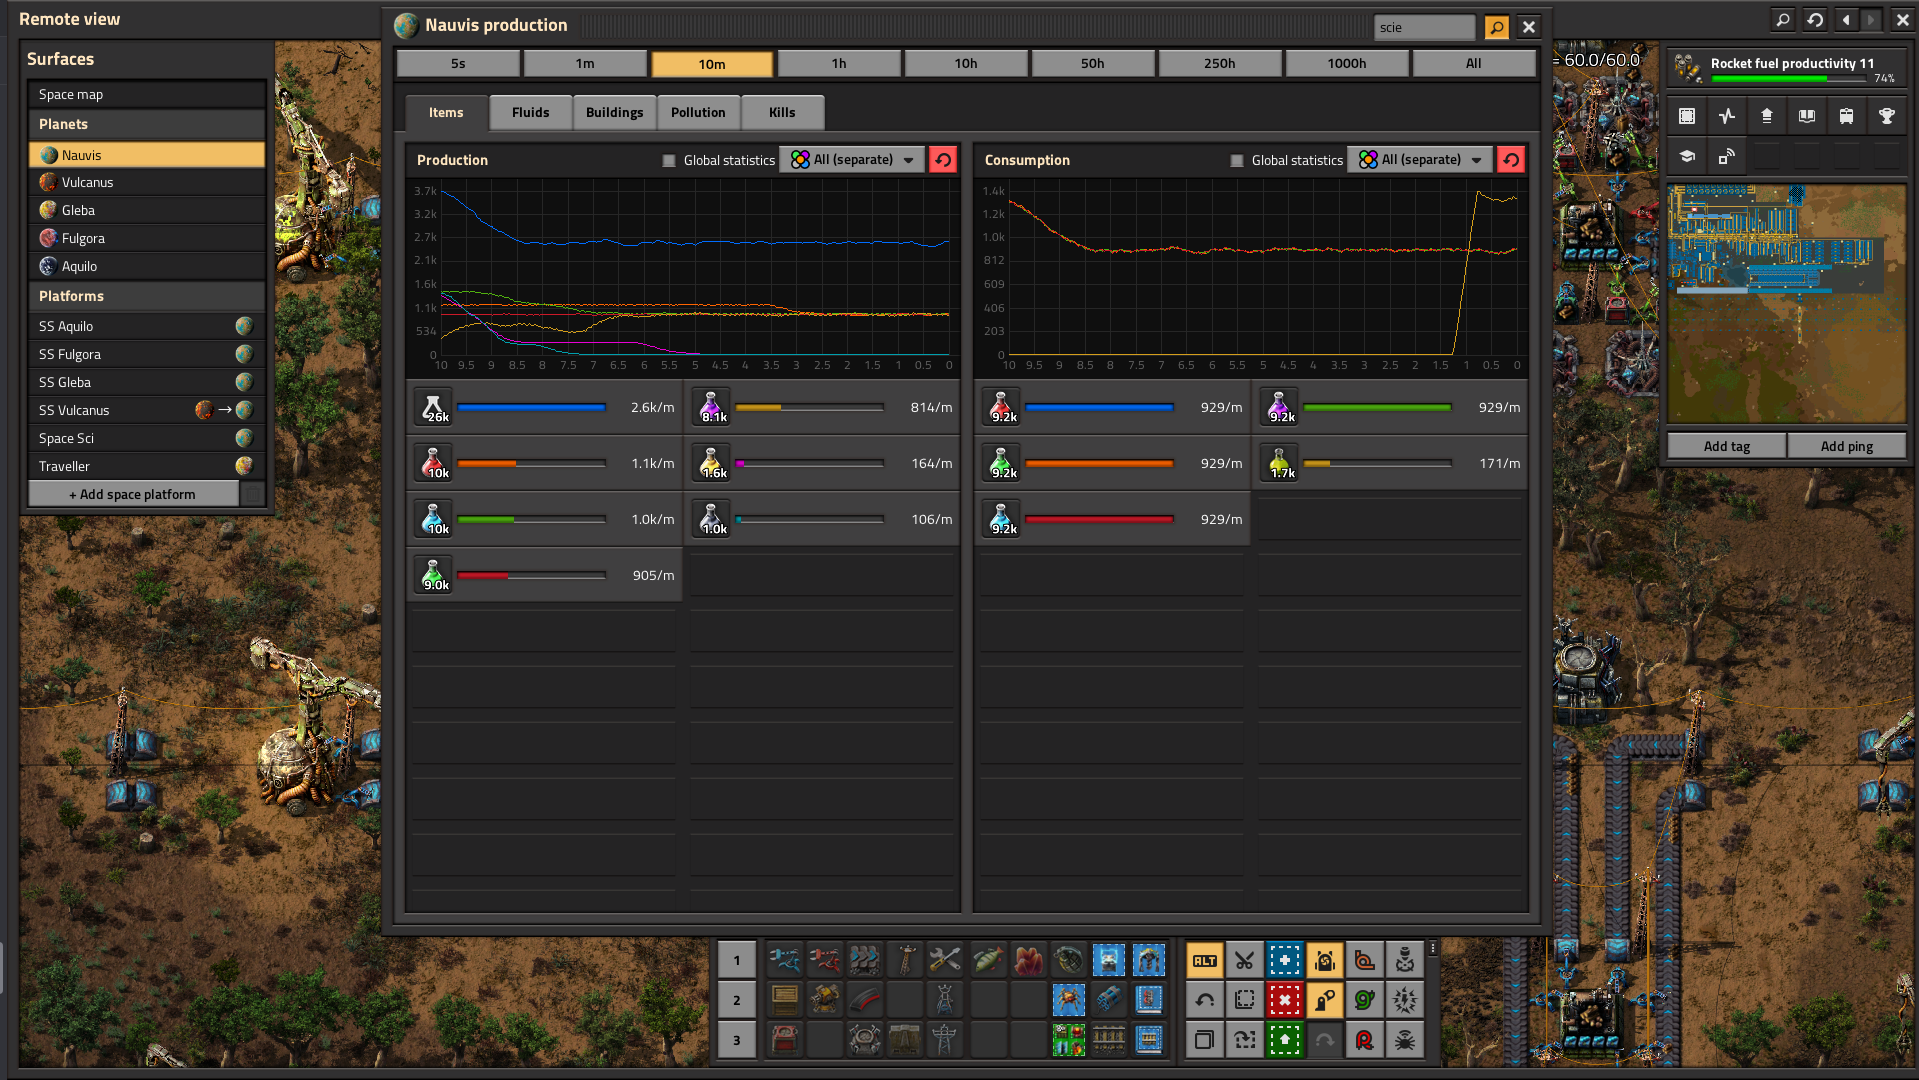This screenshot has width=1919, height=1080.
Task: Click the Remote view back arrow
Action: point(1846,19)
